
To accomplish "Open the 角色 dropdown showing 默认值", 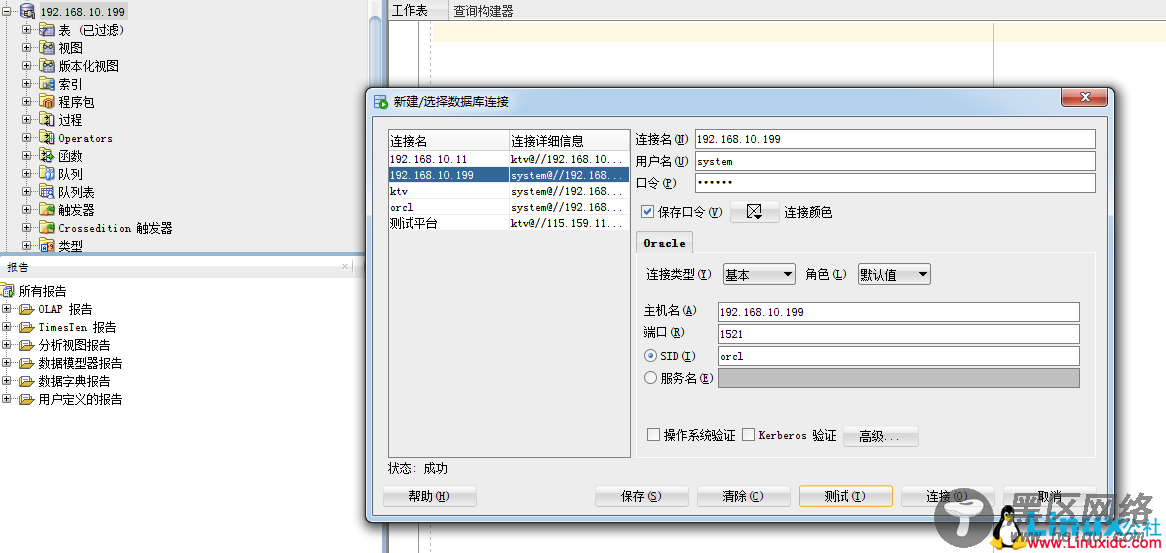I will coord(894,274).
